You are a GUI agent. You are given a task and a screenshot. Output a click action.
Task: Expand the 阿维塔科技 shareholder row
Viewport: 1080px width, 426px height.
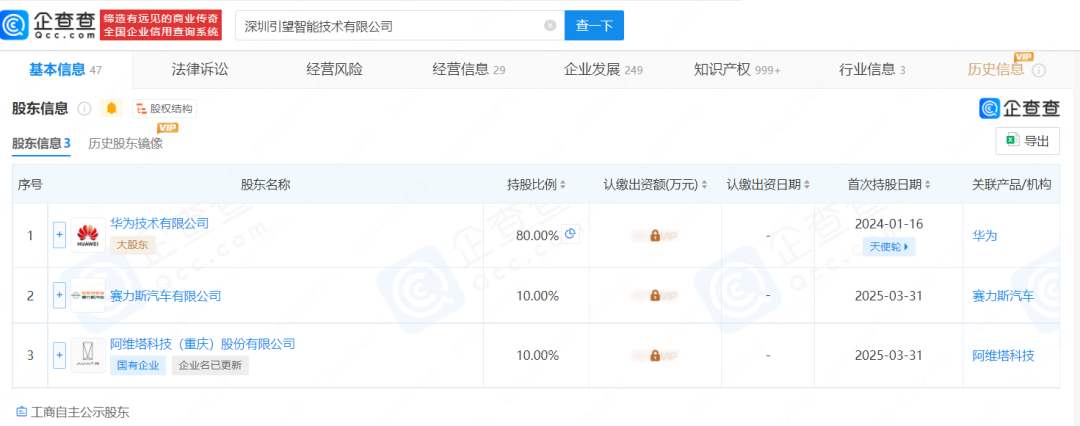coord(59,355)
